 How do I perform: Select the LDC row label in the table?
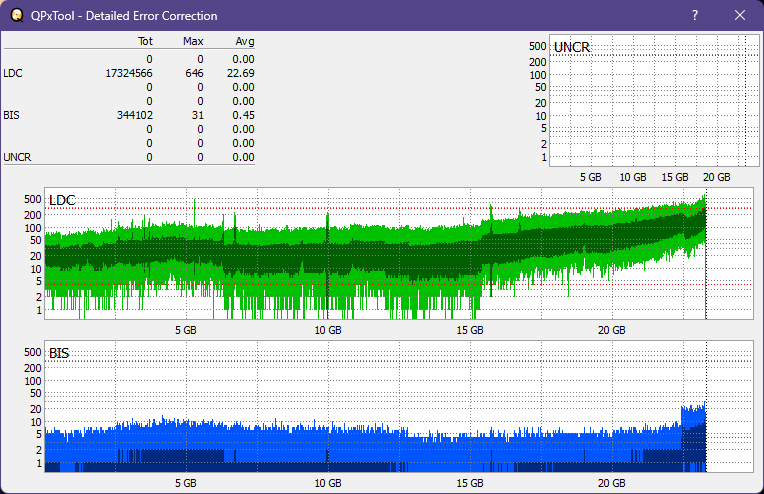(x=13, y=73)
